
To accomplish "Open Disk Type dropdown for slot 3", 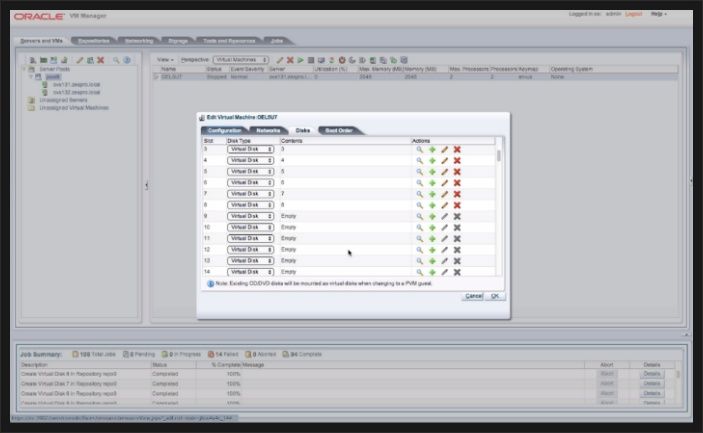I will (251, 149).
